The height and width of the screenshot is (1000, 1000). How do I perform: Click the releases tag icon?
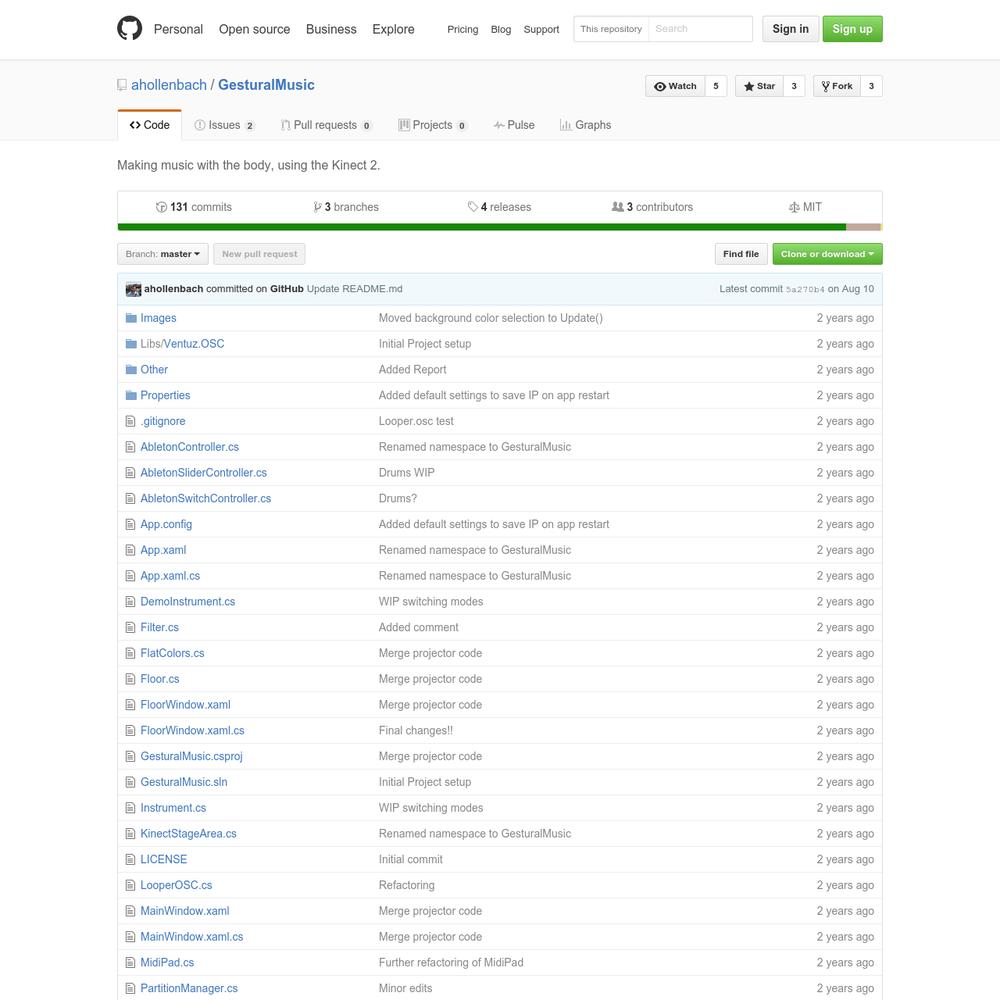pos(473,207)
